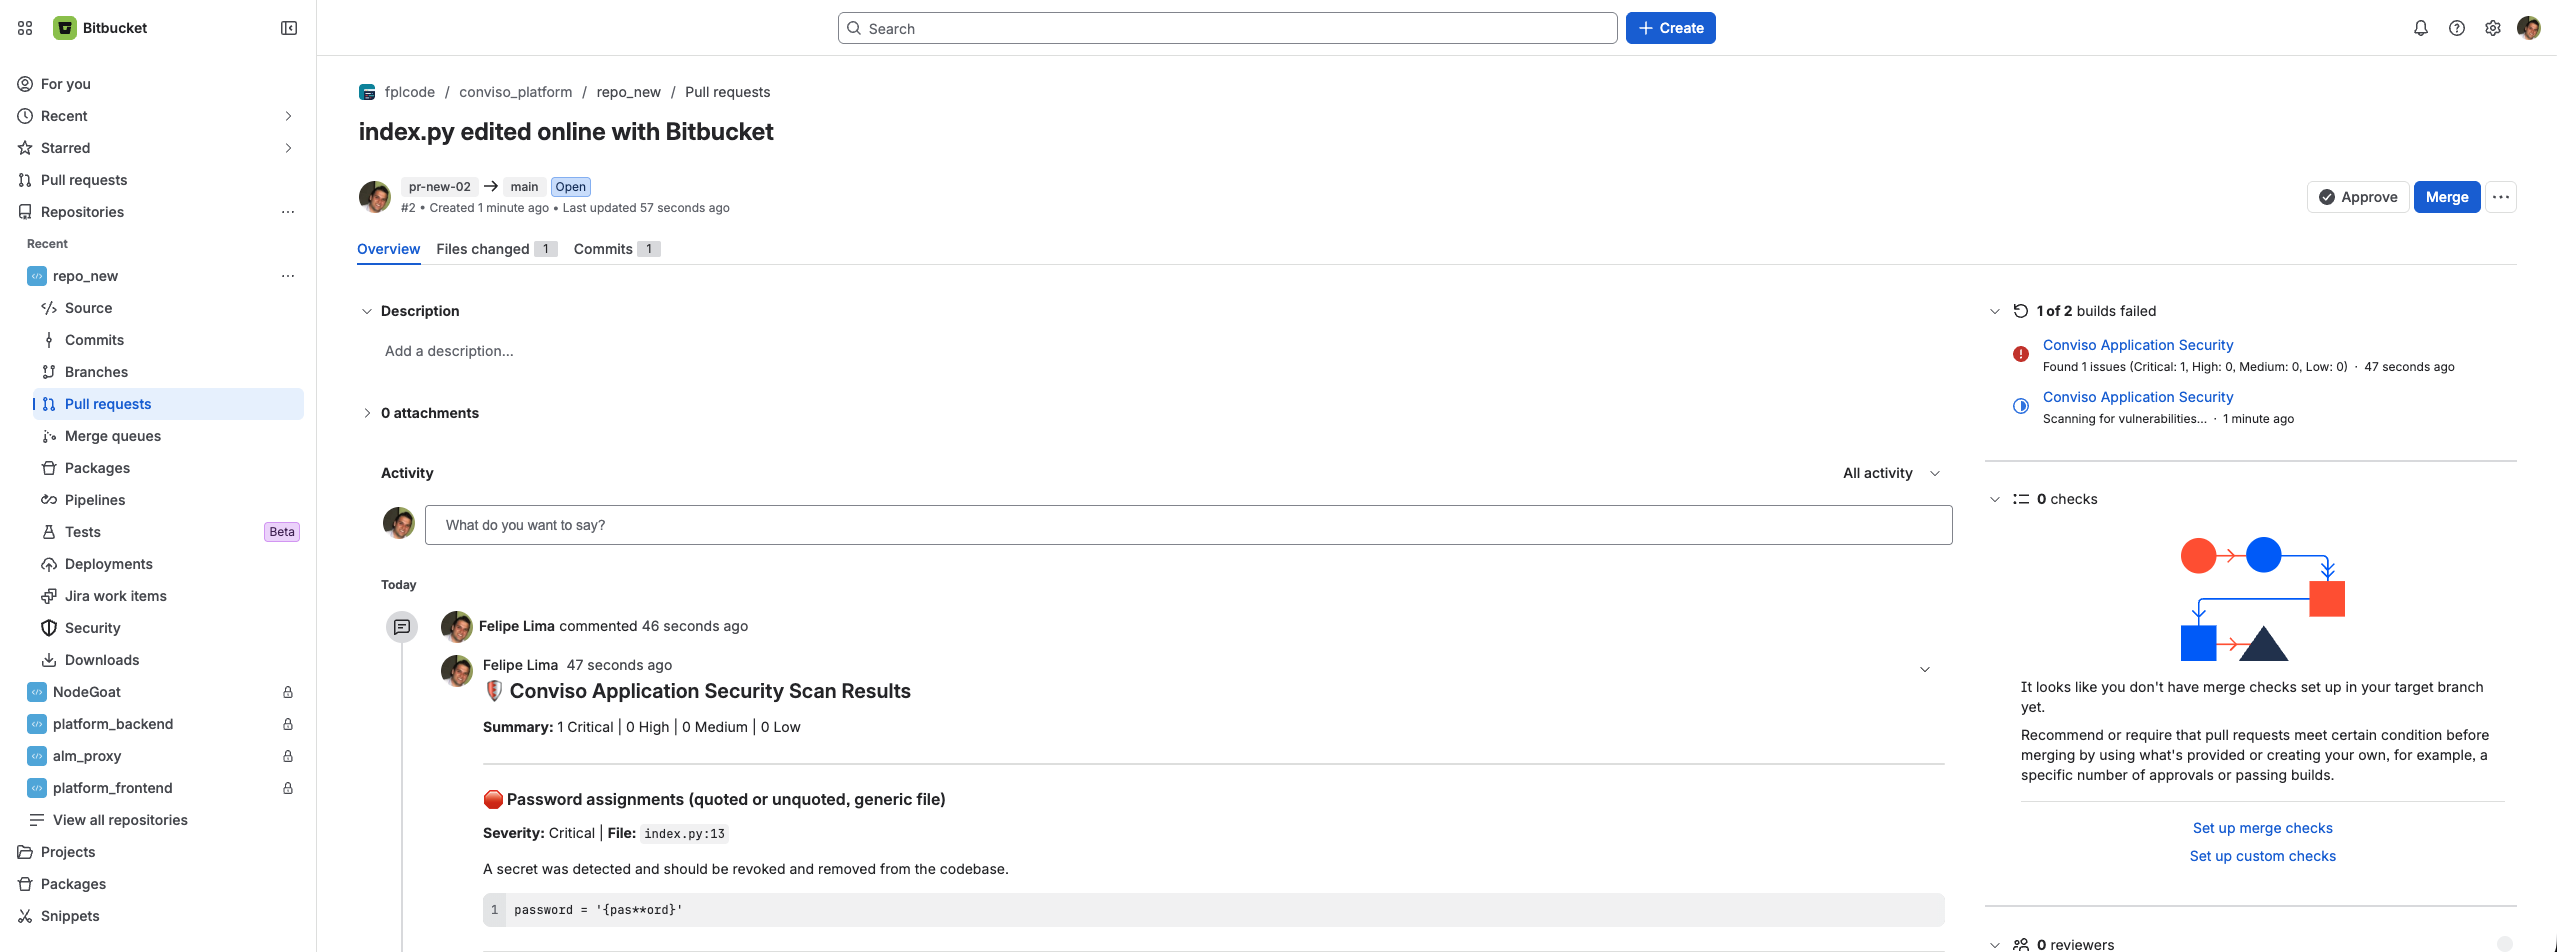Click the Create button
Viewport: 2557px width, 952px height.
coord(1671,28)
